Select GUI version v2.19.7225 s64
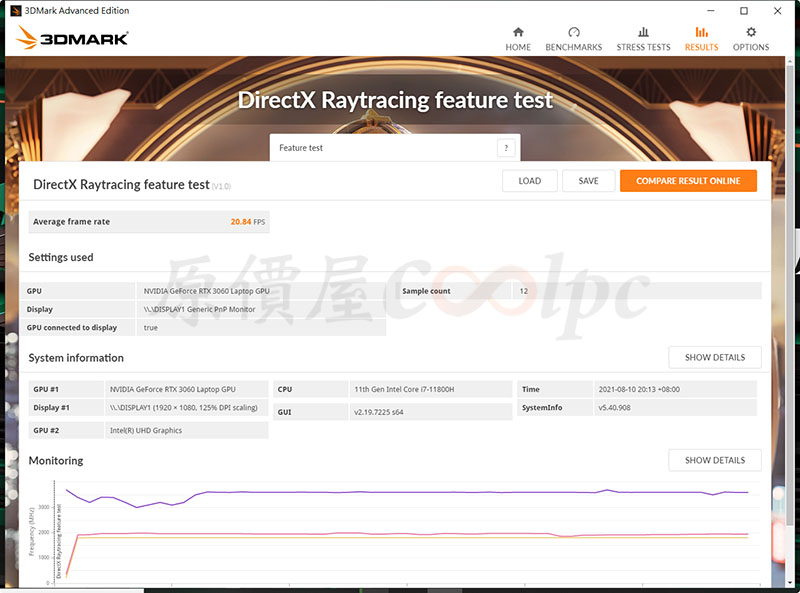800x593 pixels. tap(379, 412)
